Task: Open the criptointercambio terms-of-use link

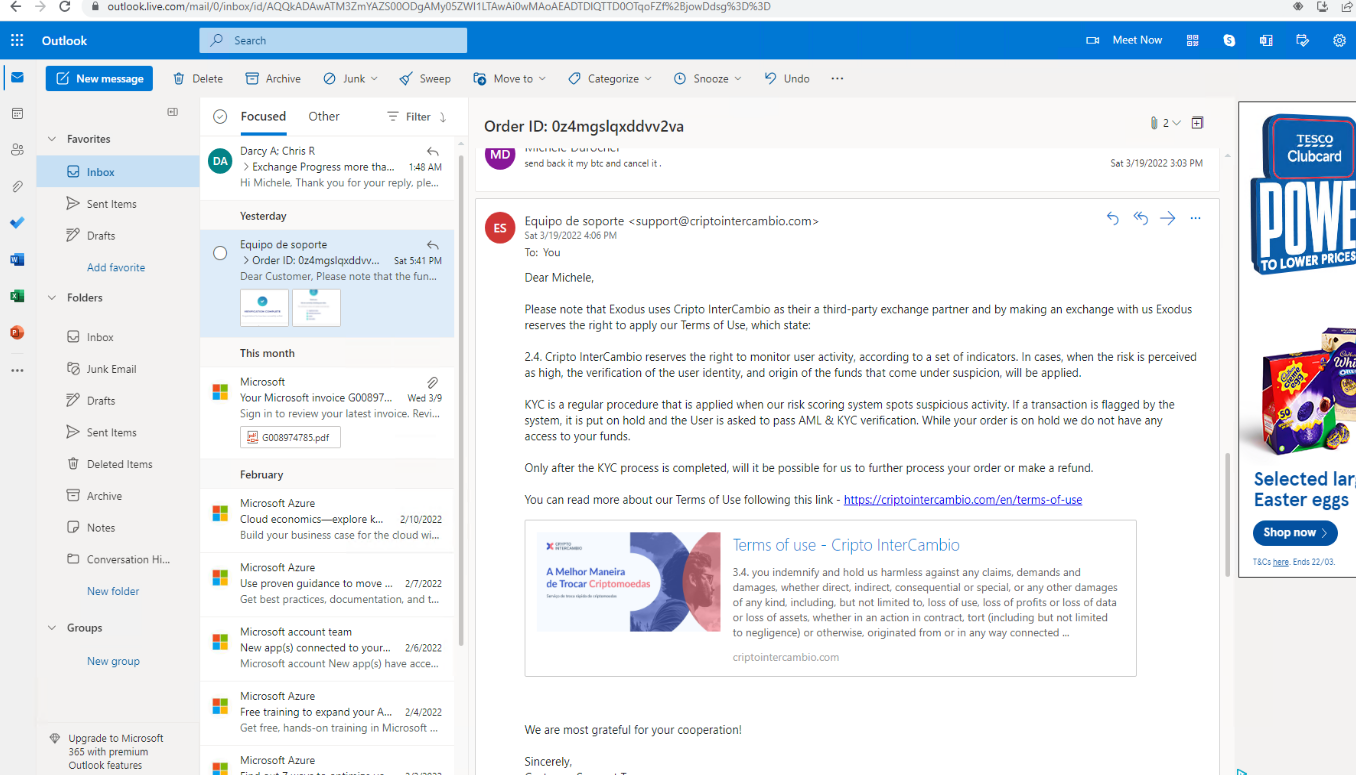Action: click(963, 500)
